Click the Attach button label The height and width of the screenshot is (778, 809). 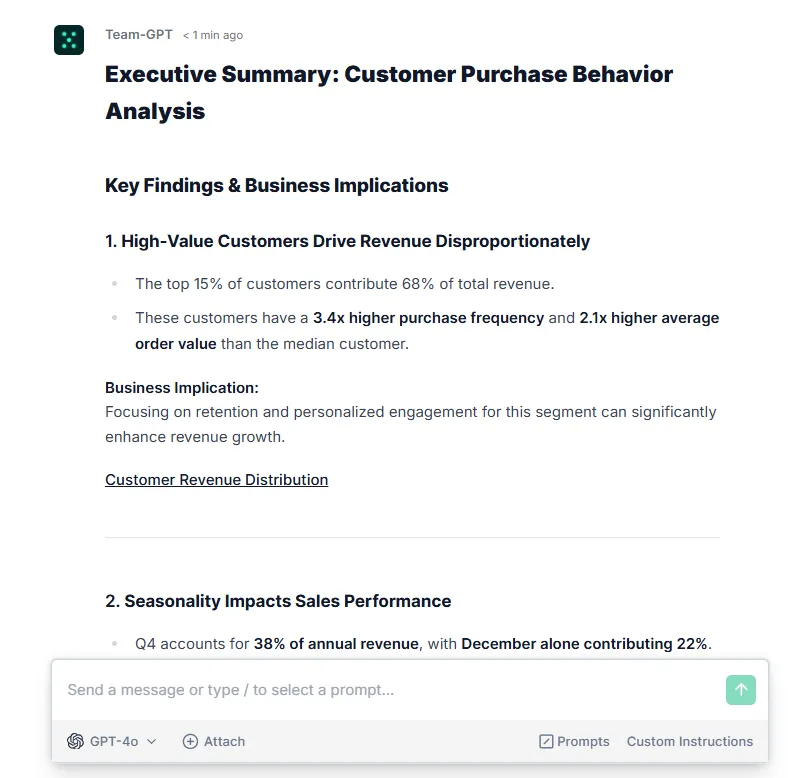pos(224,741)
